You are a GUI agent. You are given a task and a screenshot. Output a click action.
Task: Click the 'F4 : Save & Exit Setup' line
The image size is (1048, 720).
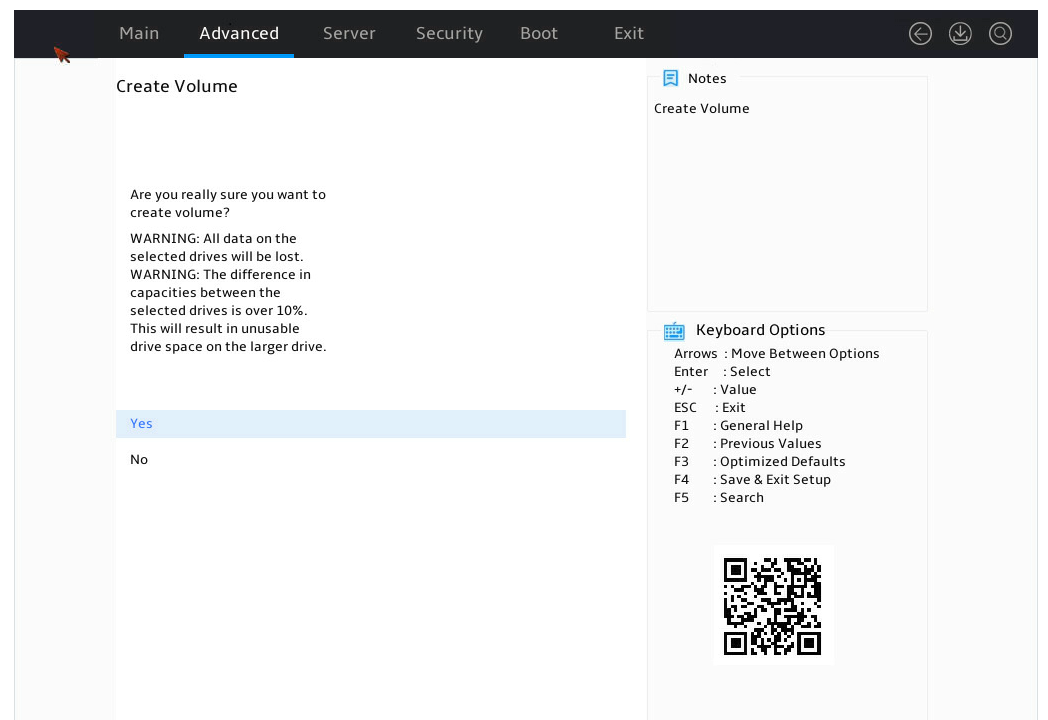[x=753, y=480]
